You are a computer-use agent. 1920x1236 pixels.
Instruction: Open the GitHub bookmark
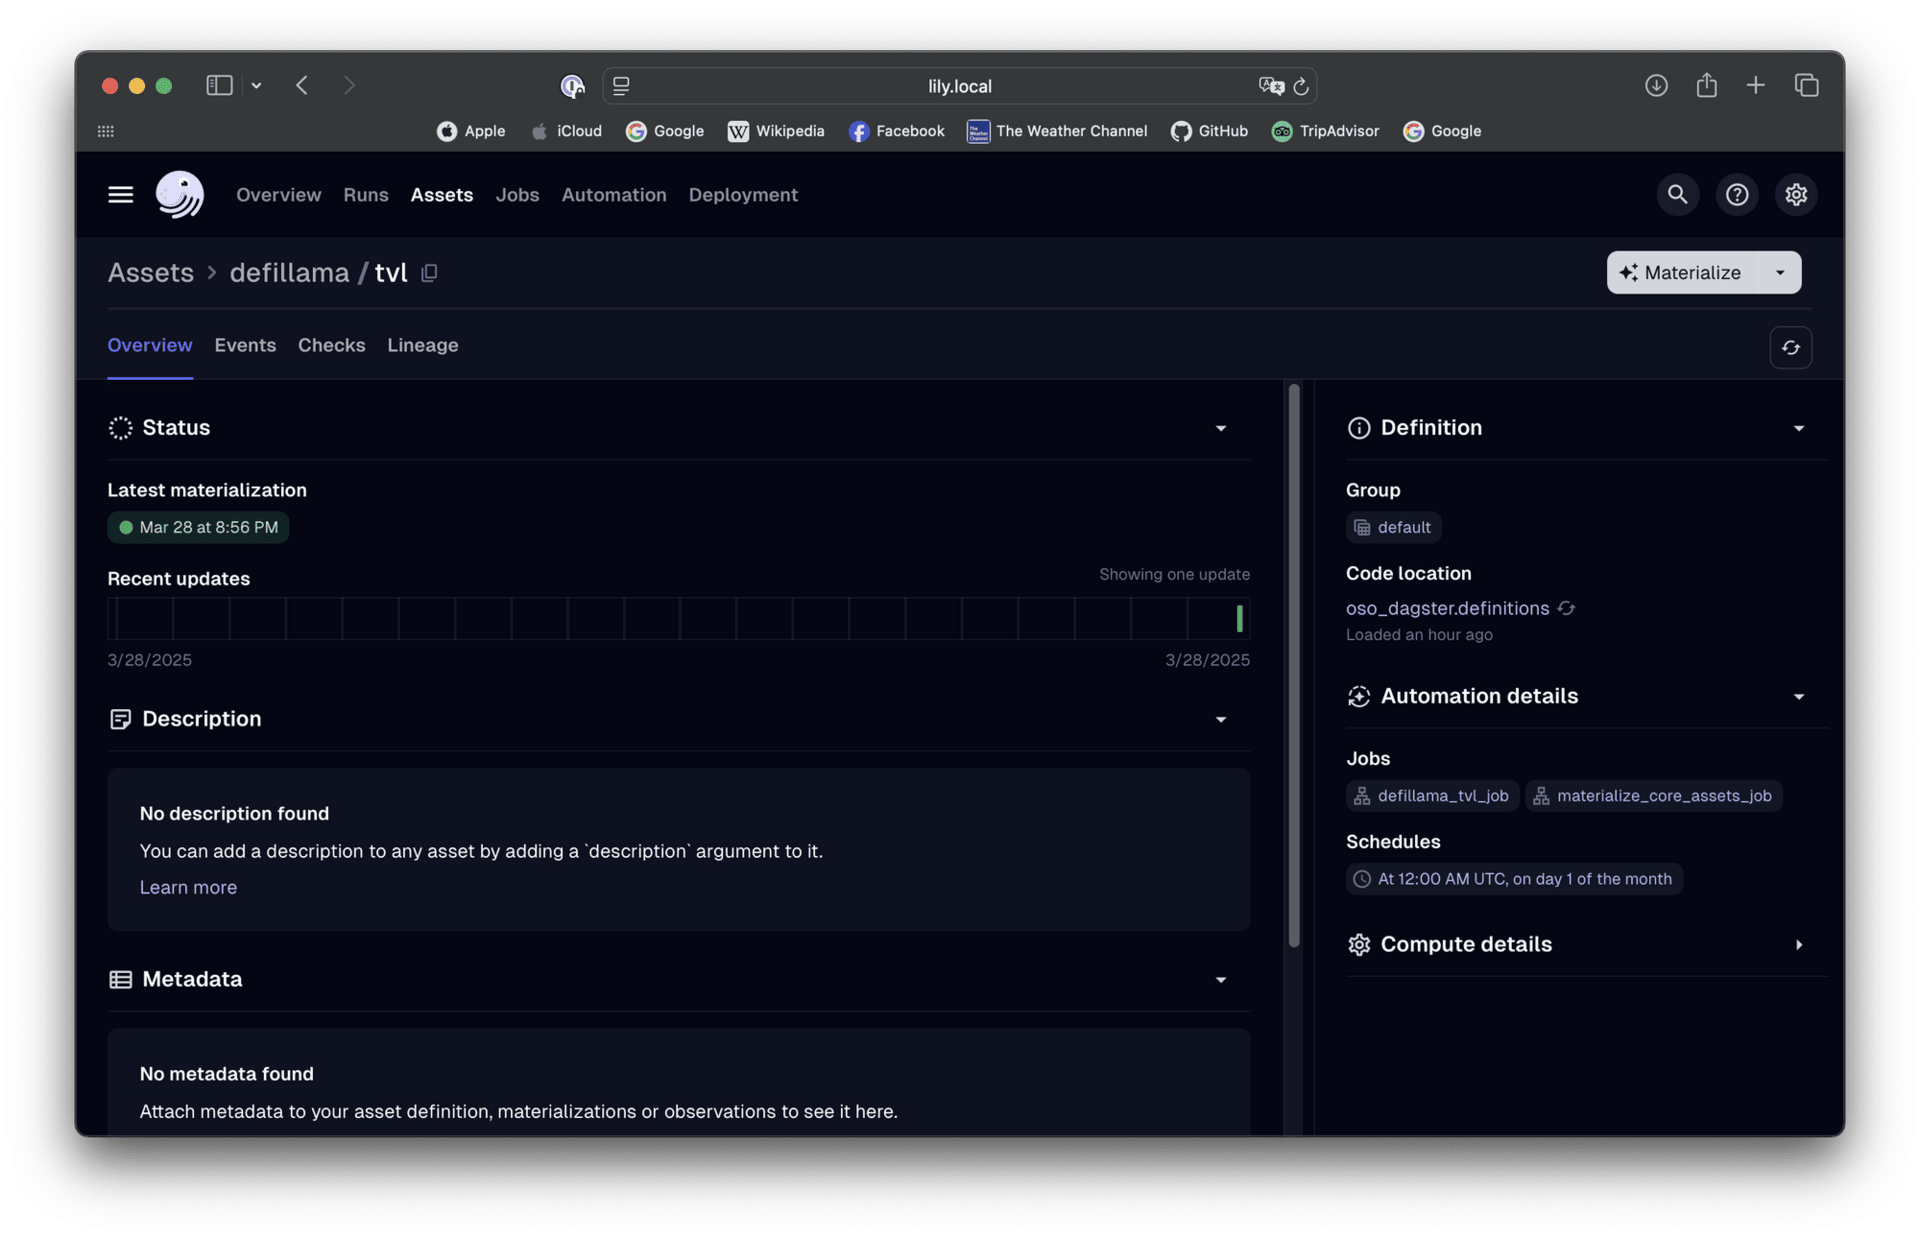click(x=1209, y=131)
